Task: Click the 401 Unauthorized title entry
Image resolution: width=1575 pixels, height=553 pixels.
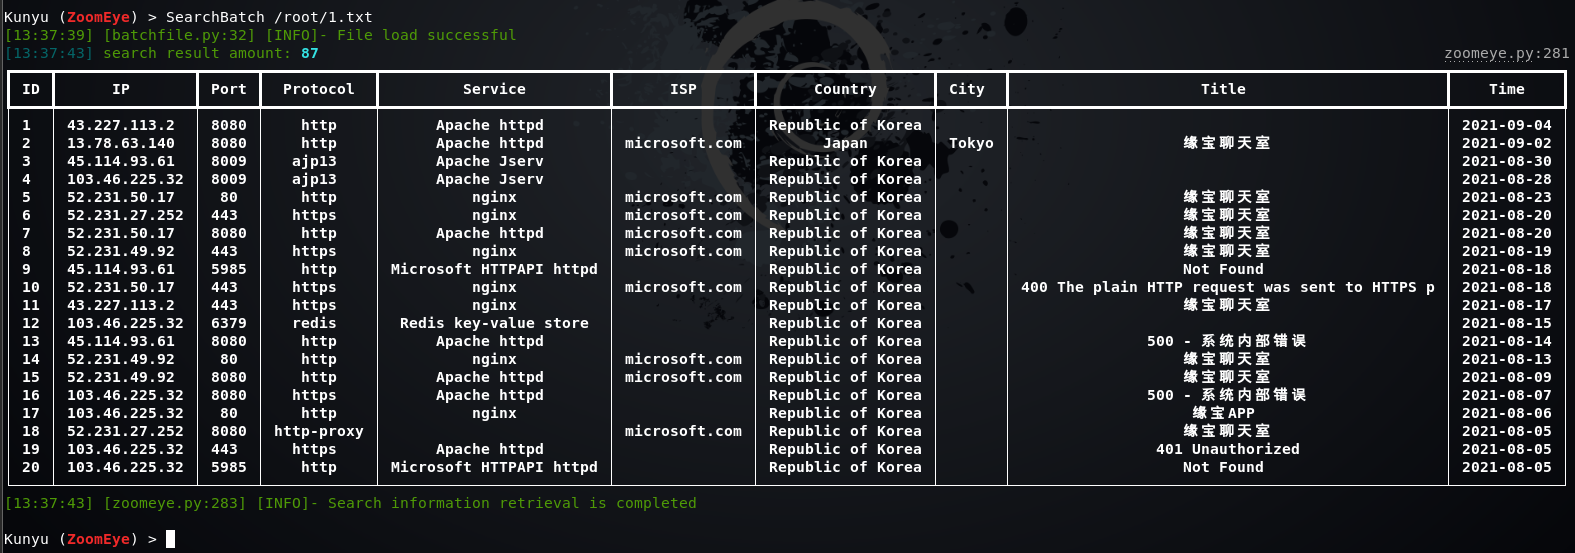Action: click(x=1228, y=449)
